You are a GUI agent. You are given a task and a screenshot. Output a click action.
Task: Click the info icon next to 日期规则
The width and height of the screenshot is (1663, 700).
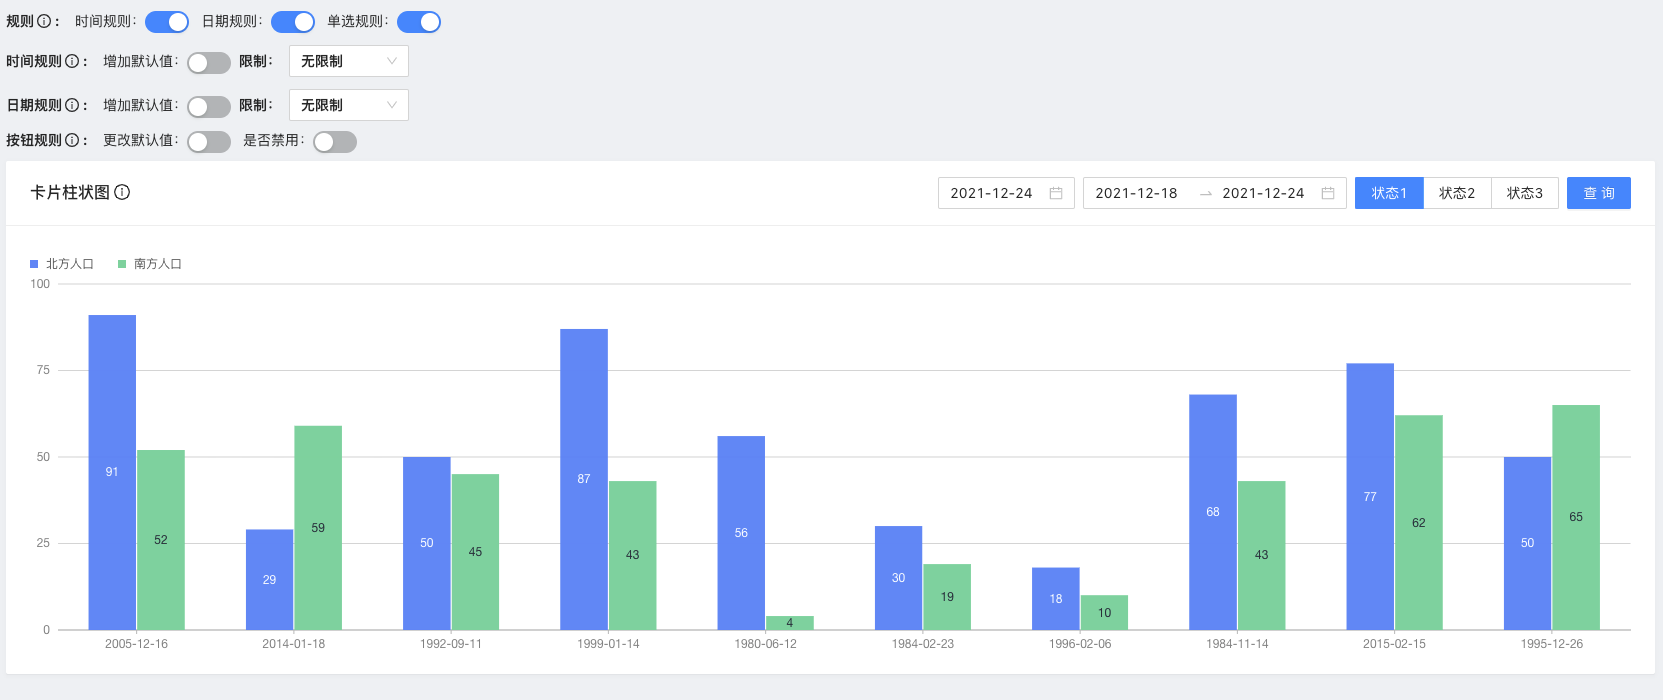click(72, 105)
